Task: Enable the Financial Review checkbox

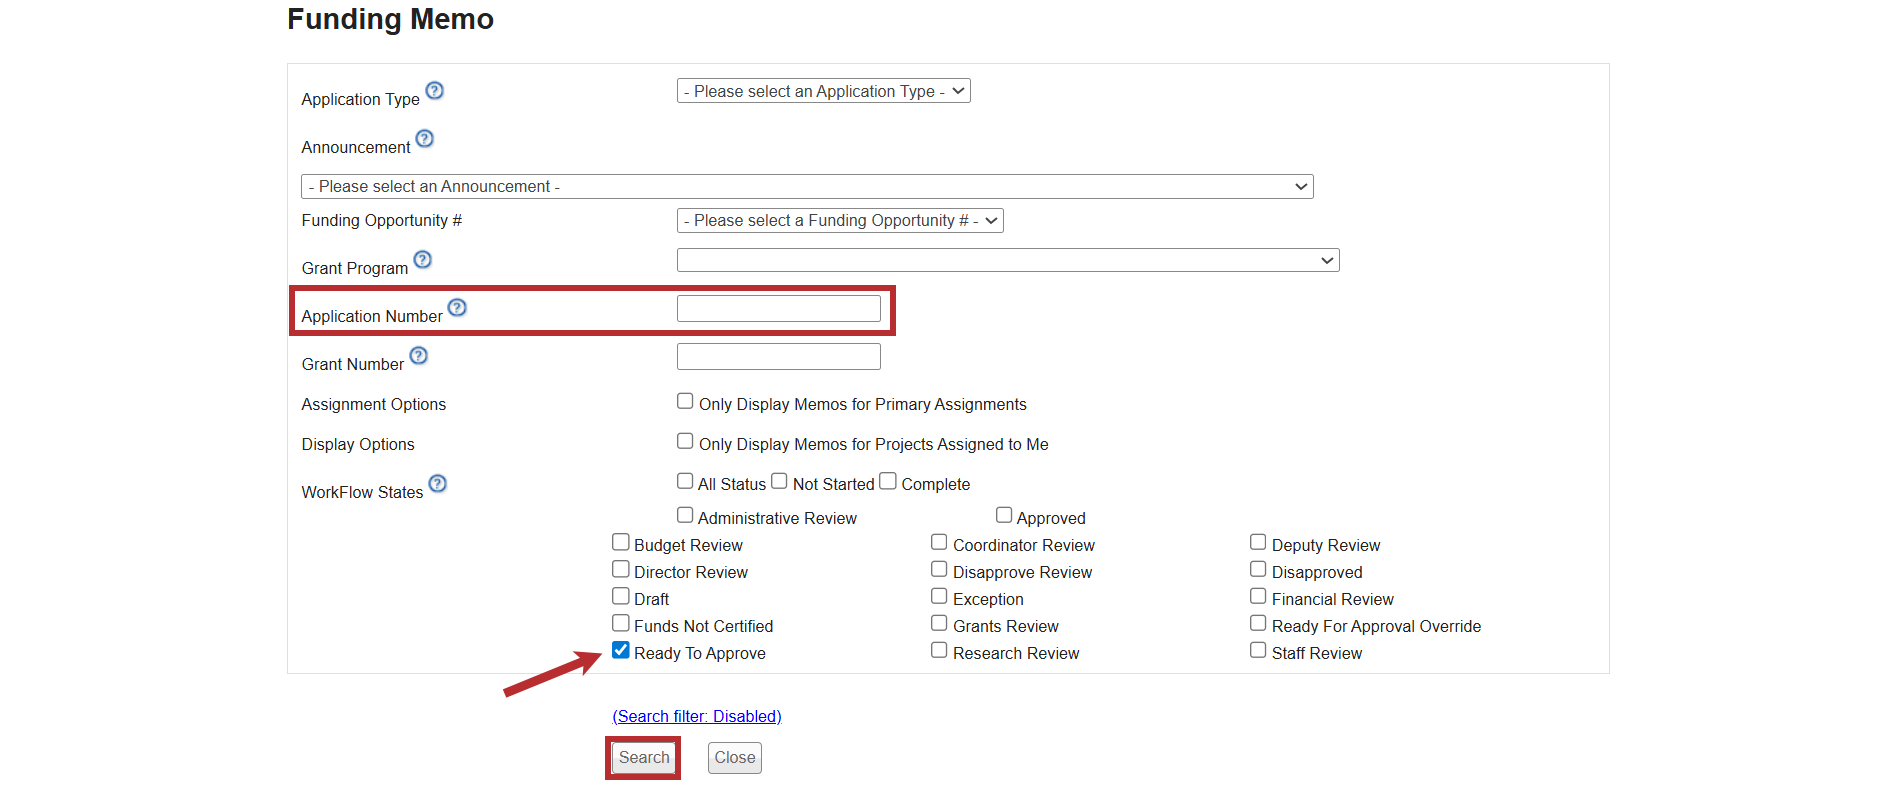Action: [1258, 597]
